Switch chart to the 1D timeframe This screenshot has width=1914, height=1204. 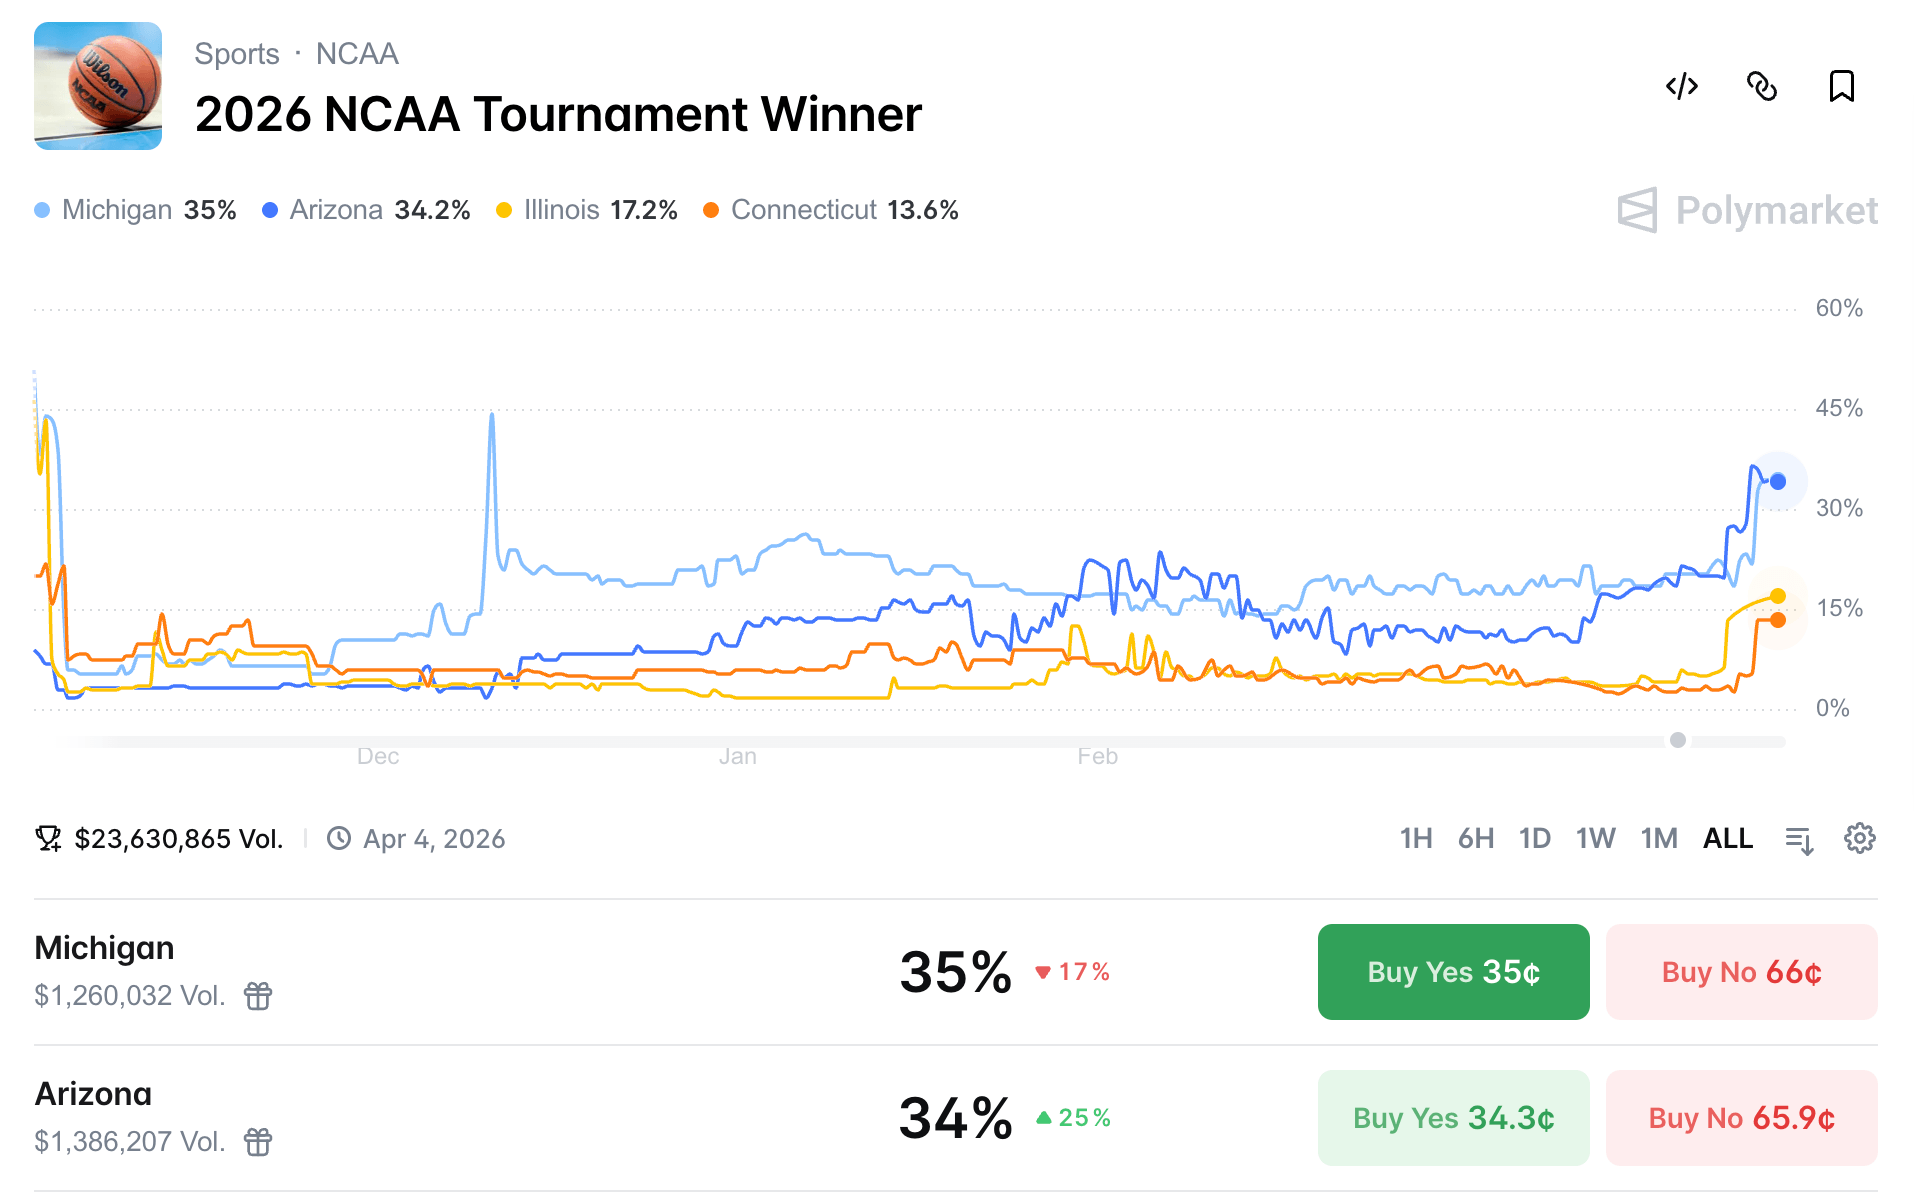click(x=1535, y=840)
